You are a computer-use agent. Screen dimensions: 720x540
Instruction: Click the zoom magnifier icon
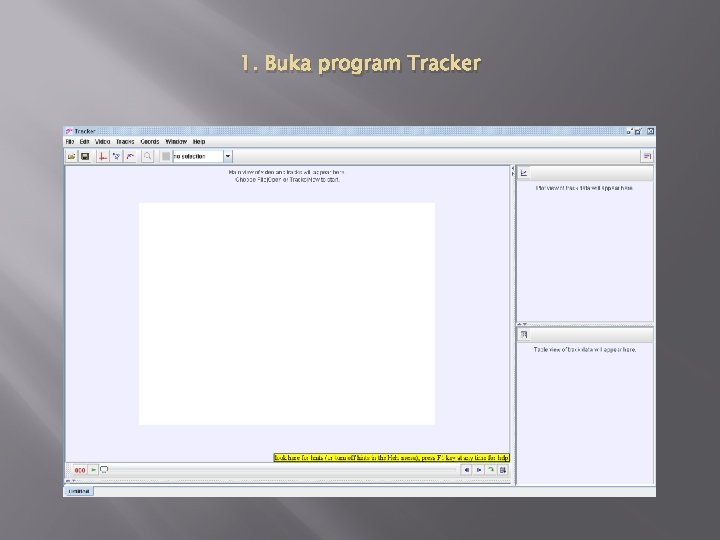tap(147, 157)
